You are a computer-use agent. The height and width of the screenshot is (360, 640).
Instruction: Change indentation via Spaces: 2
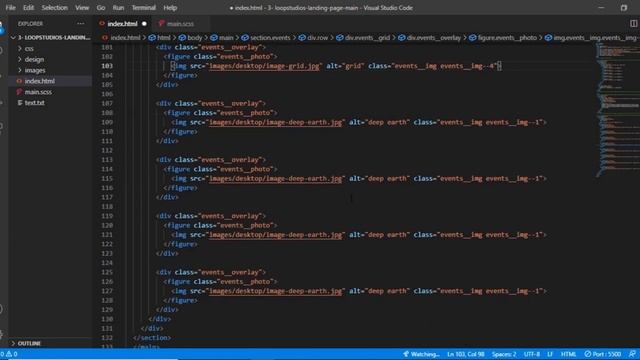(x=504, y=354)
